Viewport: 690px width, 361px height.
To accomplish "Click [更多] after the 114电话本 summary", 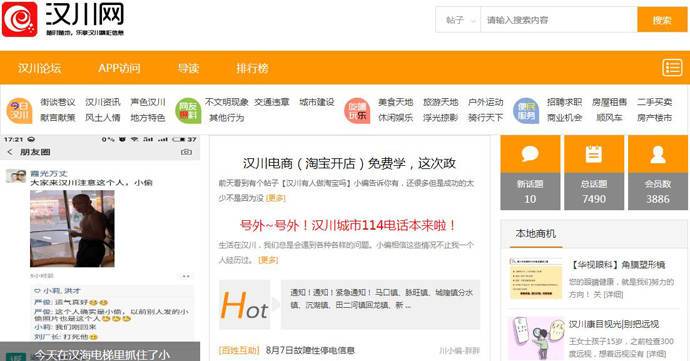I will click(x=268, y=260).
